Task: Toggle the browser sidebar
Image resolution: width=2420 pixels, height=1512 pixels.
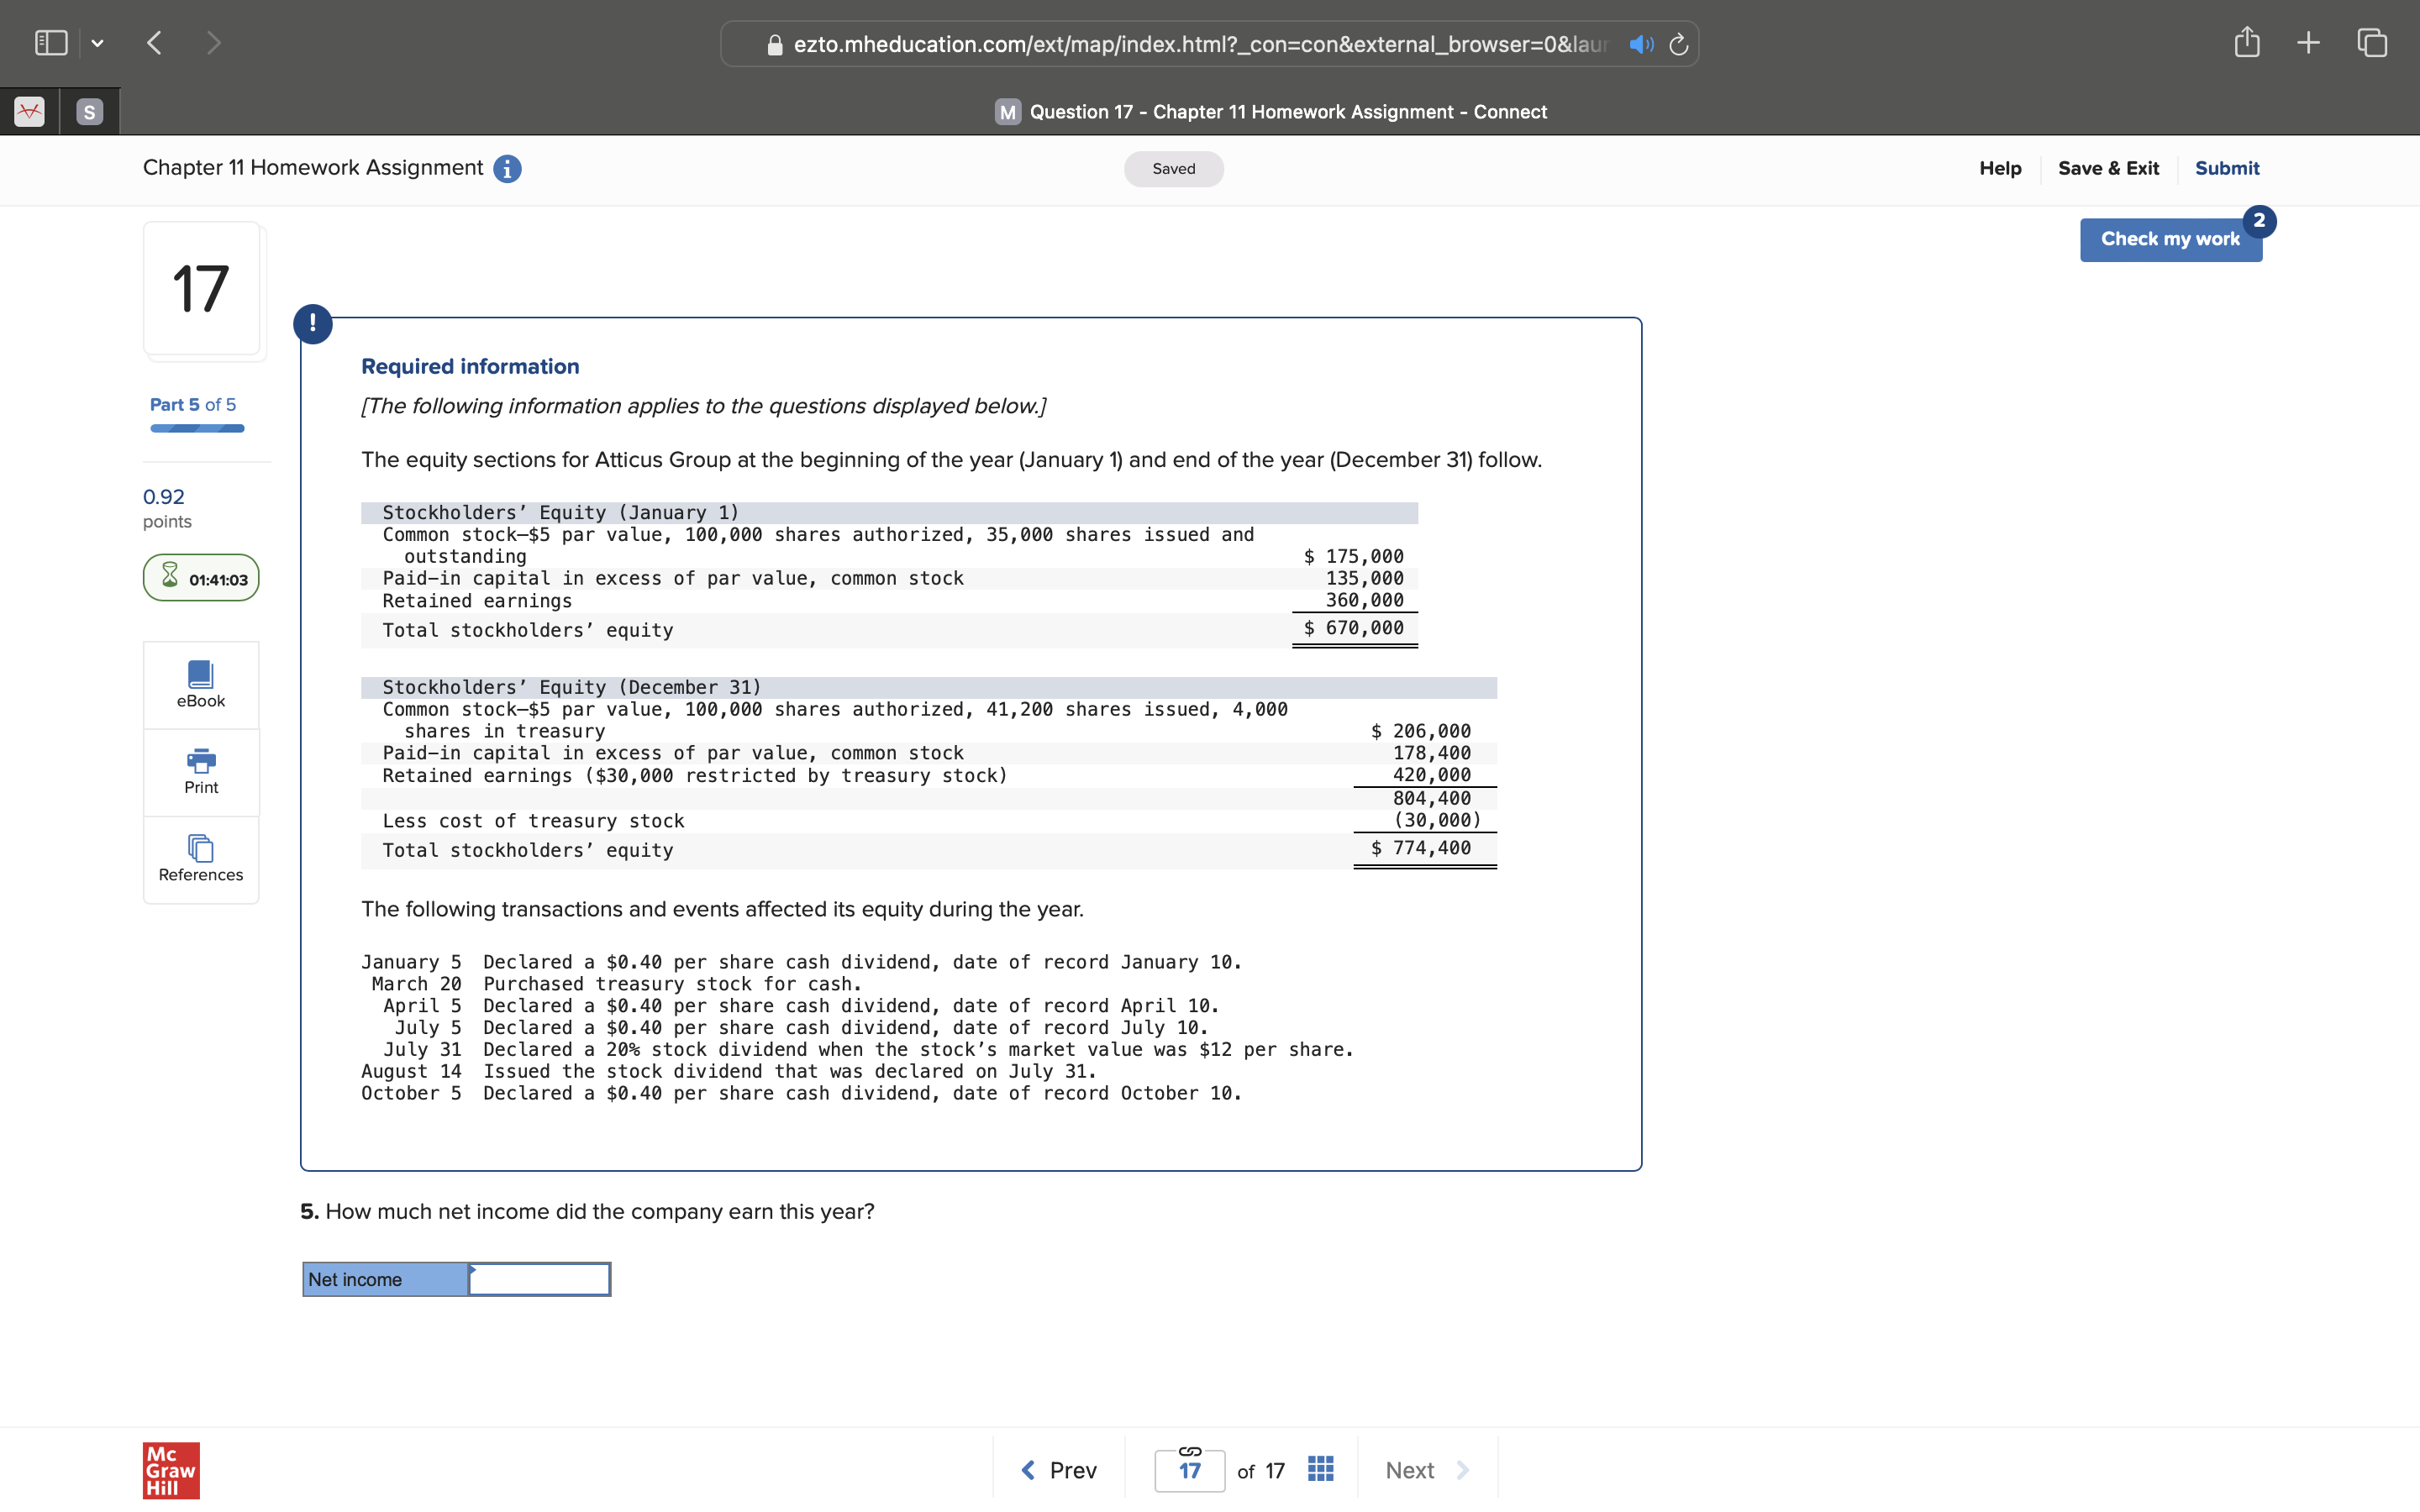Action: pos(51,43)
